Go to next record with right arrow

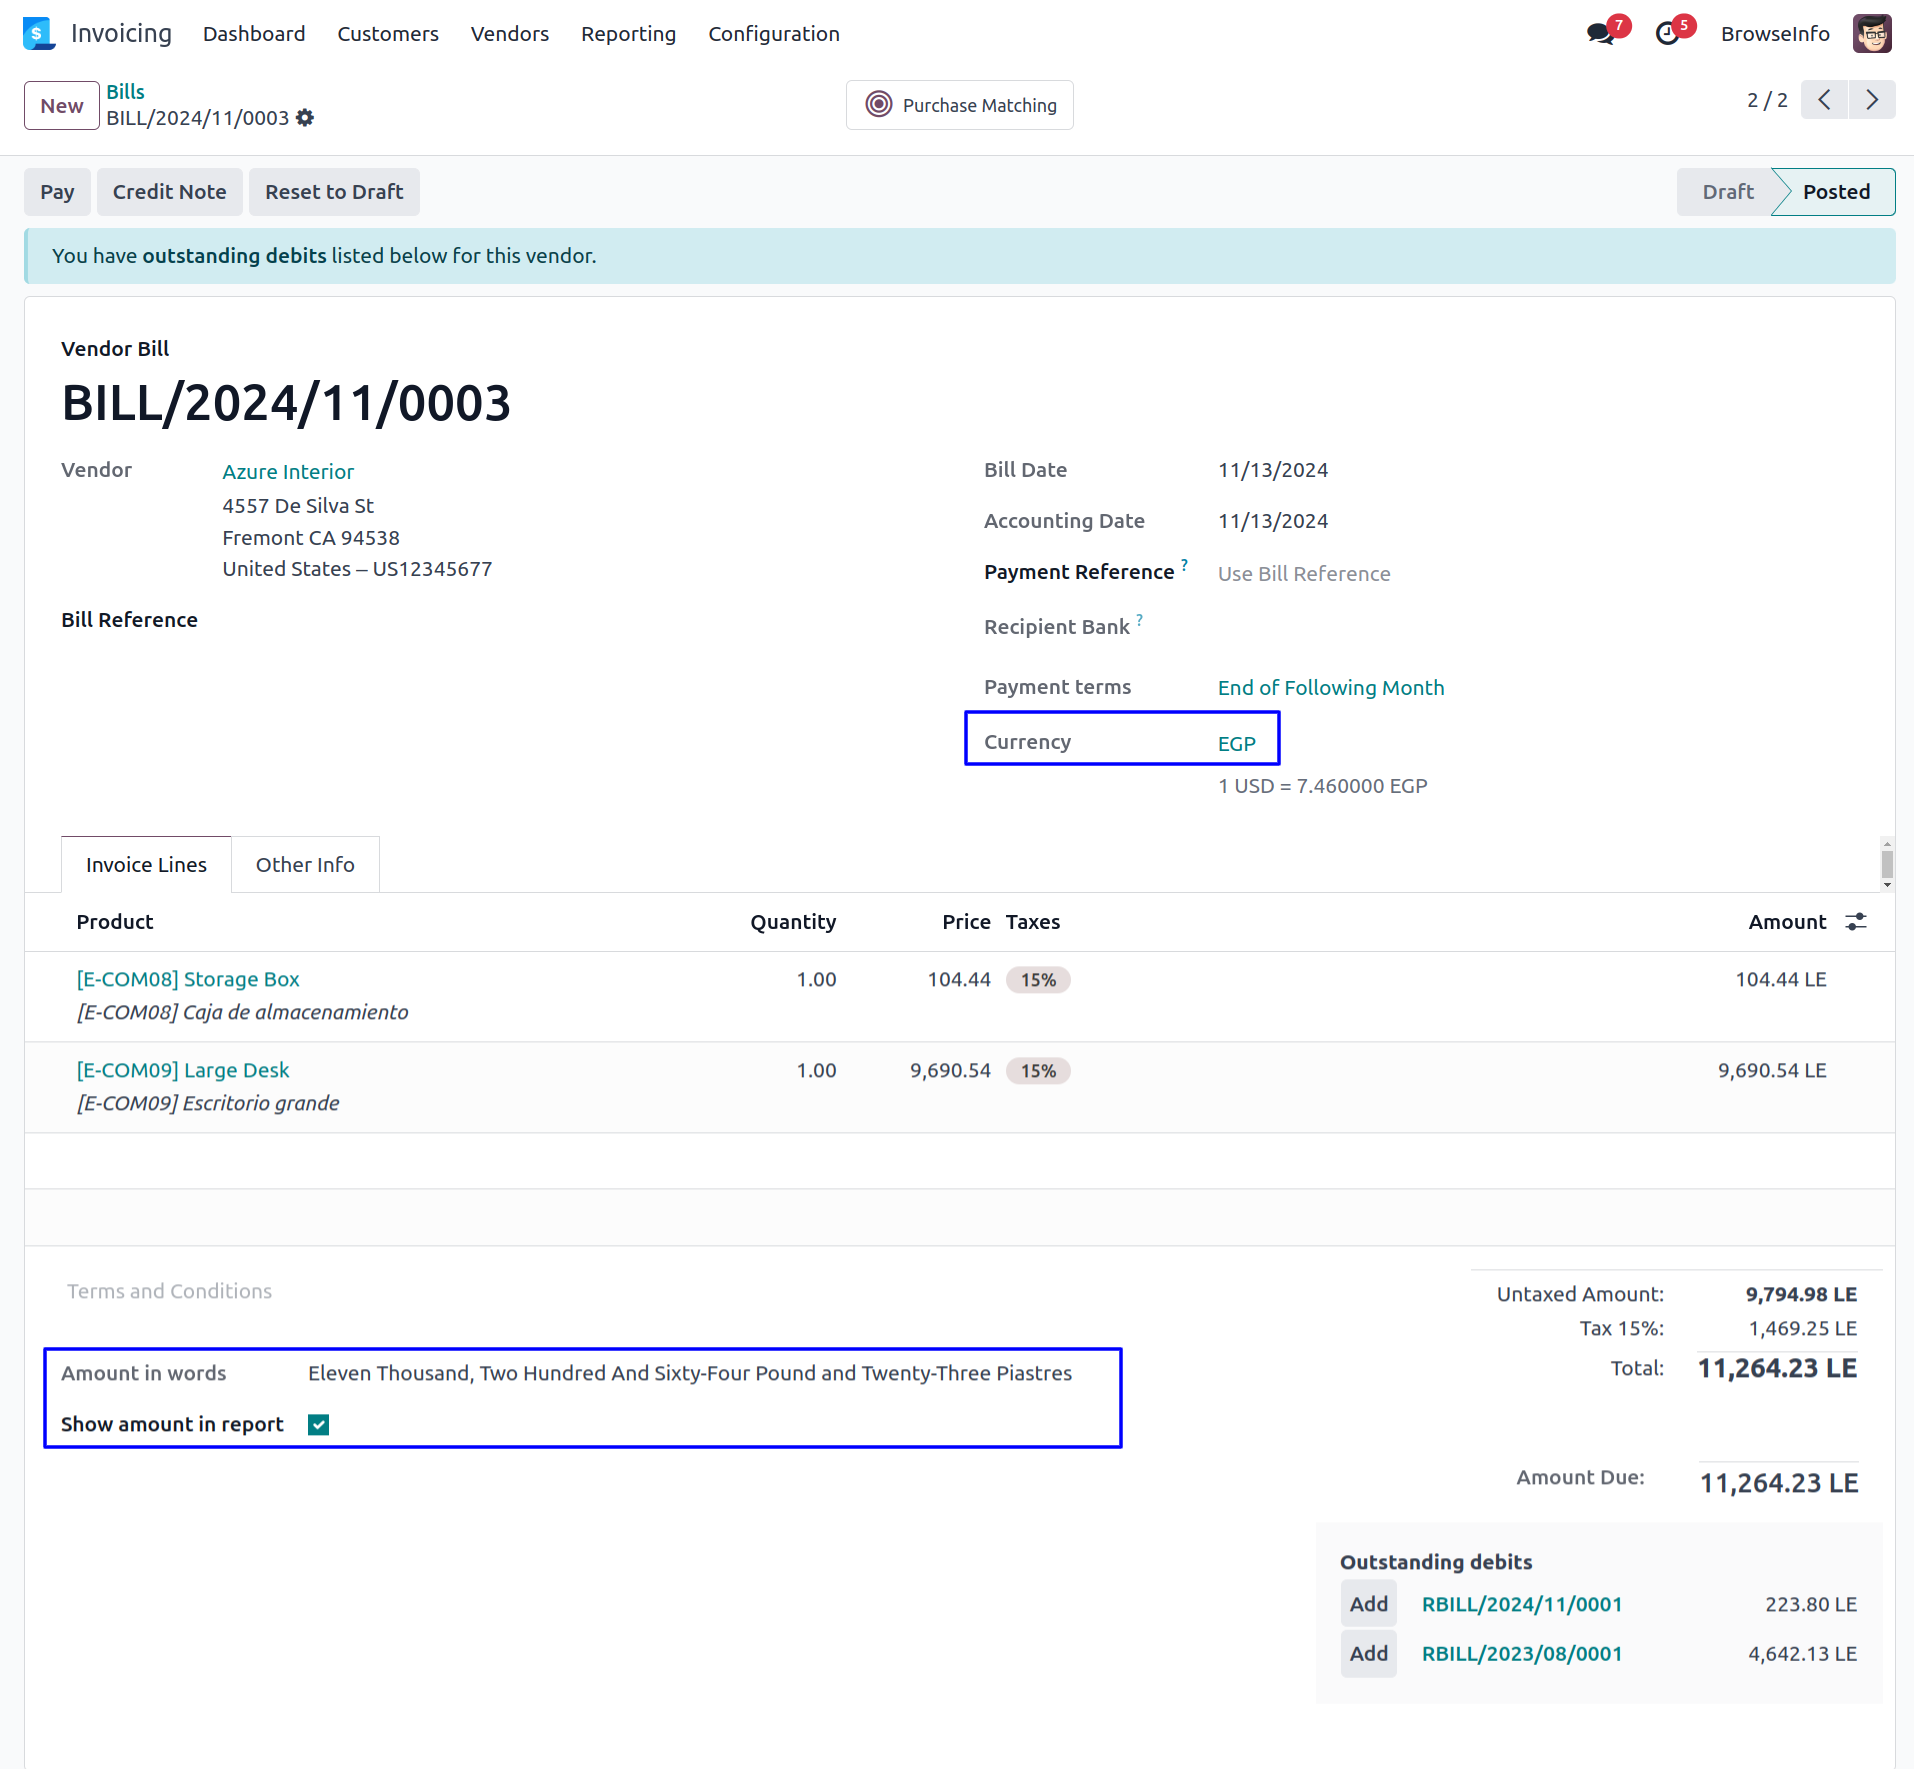pos(1871,100)
